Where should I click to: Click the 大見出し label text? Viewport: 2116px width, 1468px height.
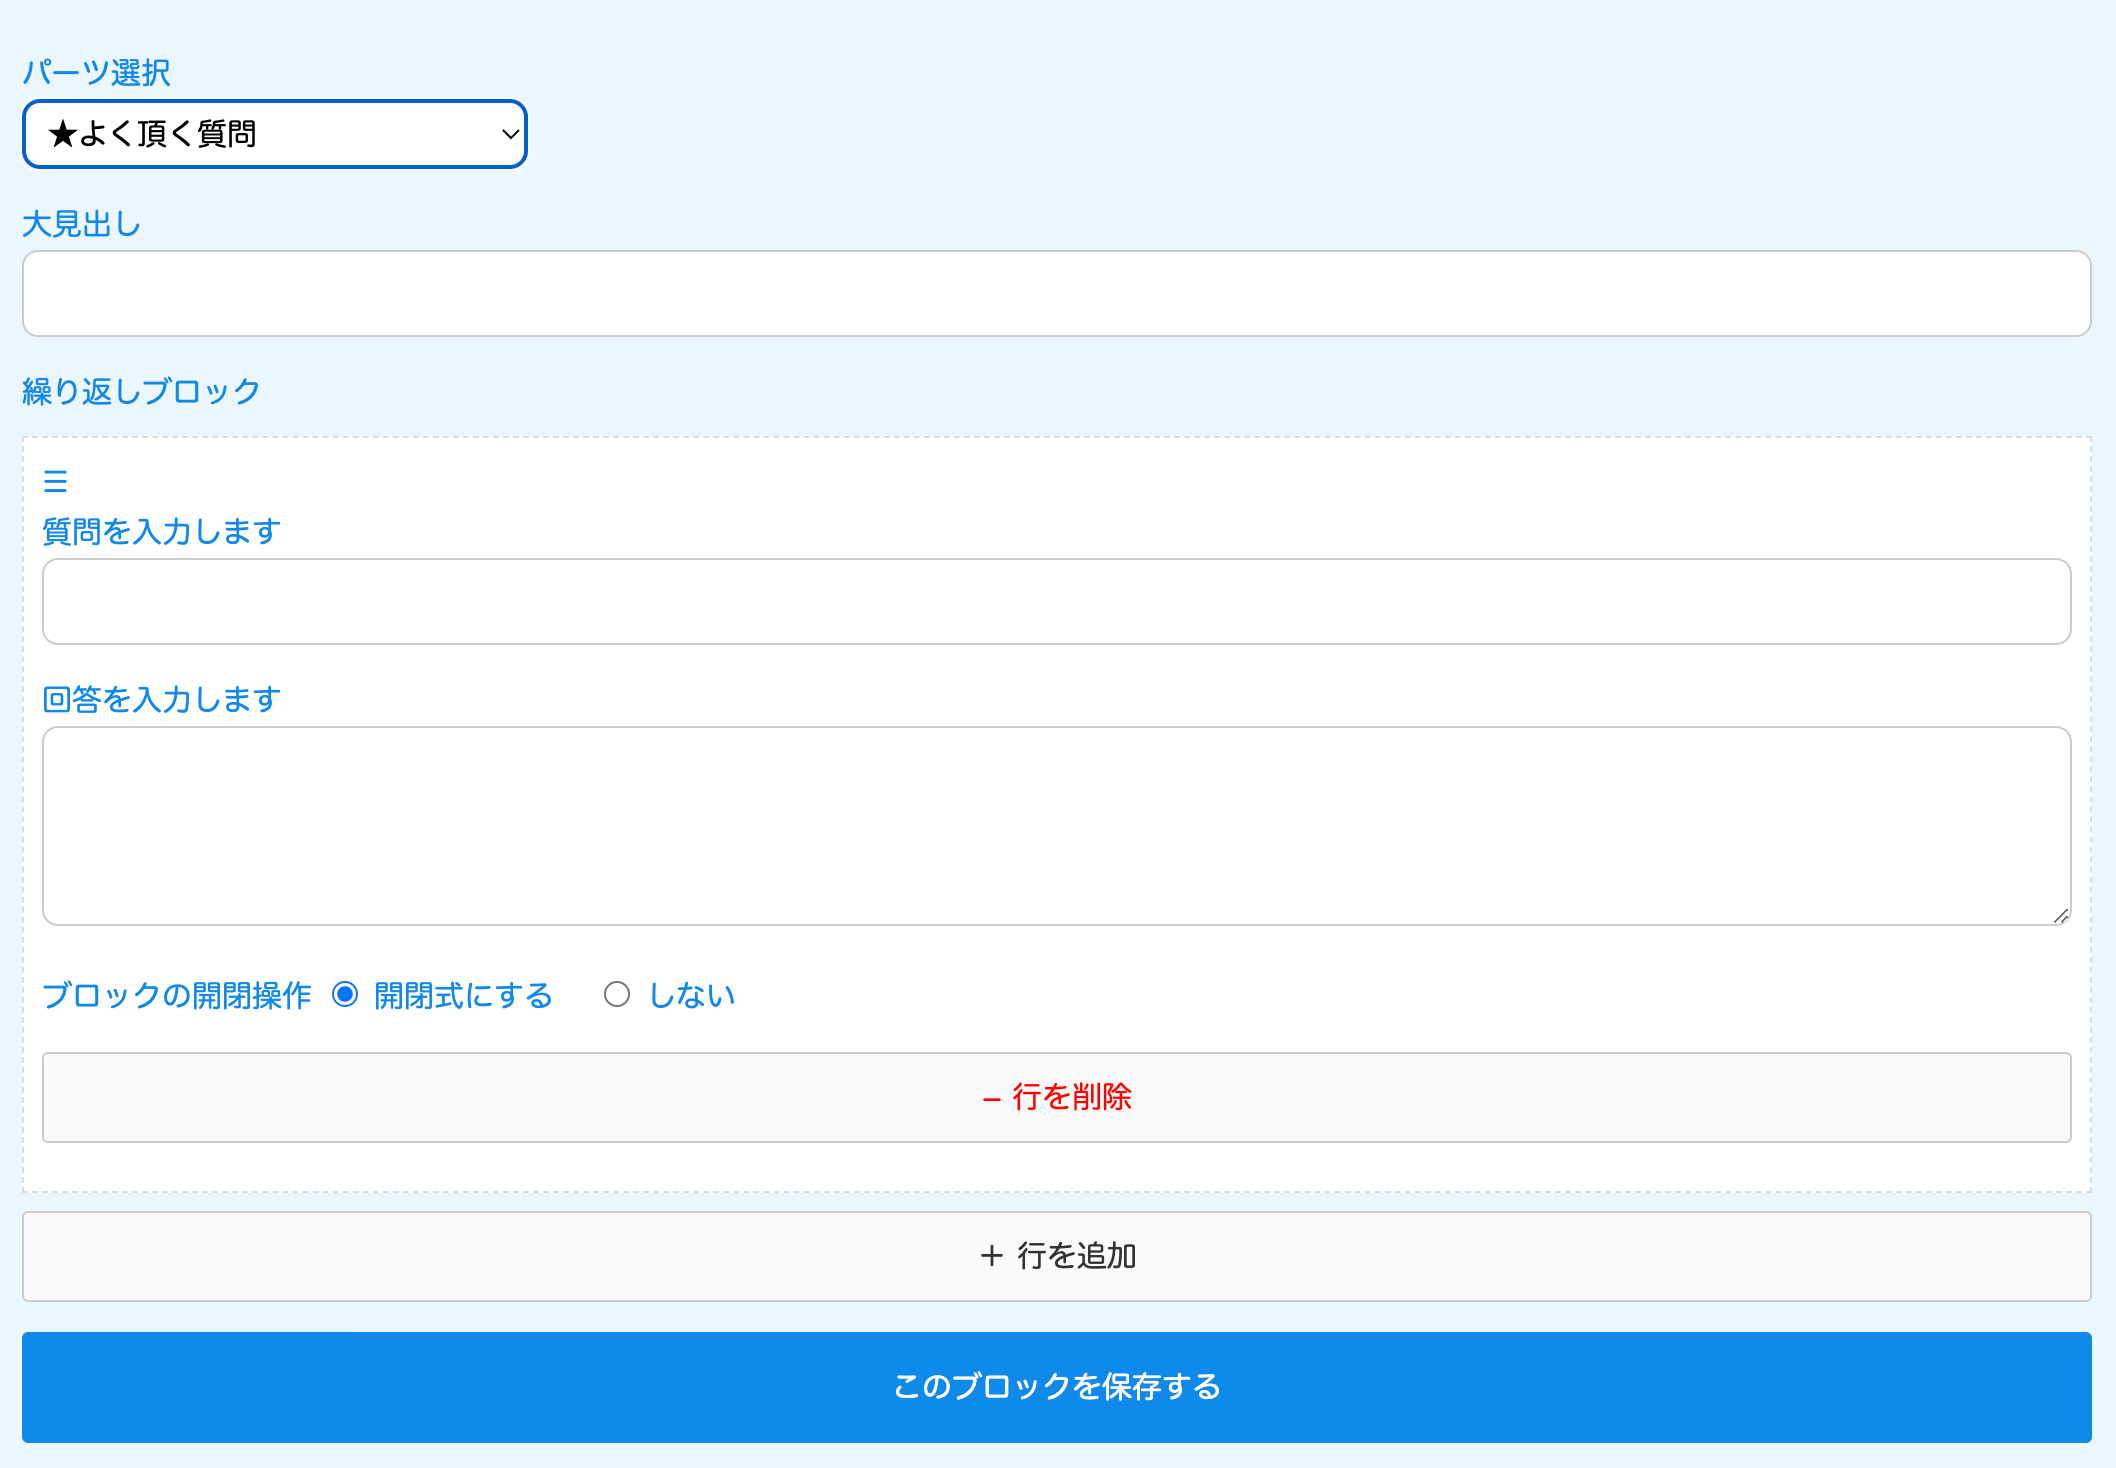(81, 224)
